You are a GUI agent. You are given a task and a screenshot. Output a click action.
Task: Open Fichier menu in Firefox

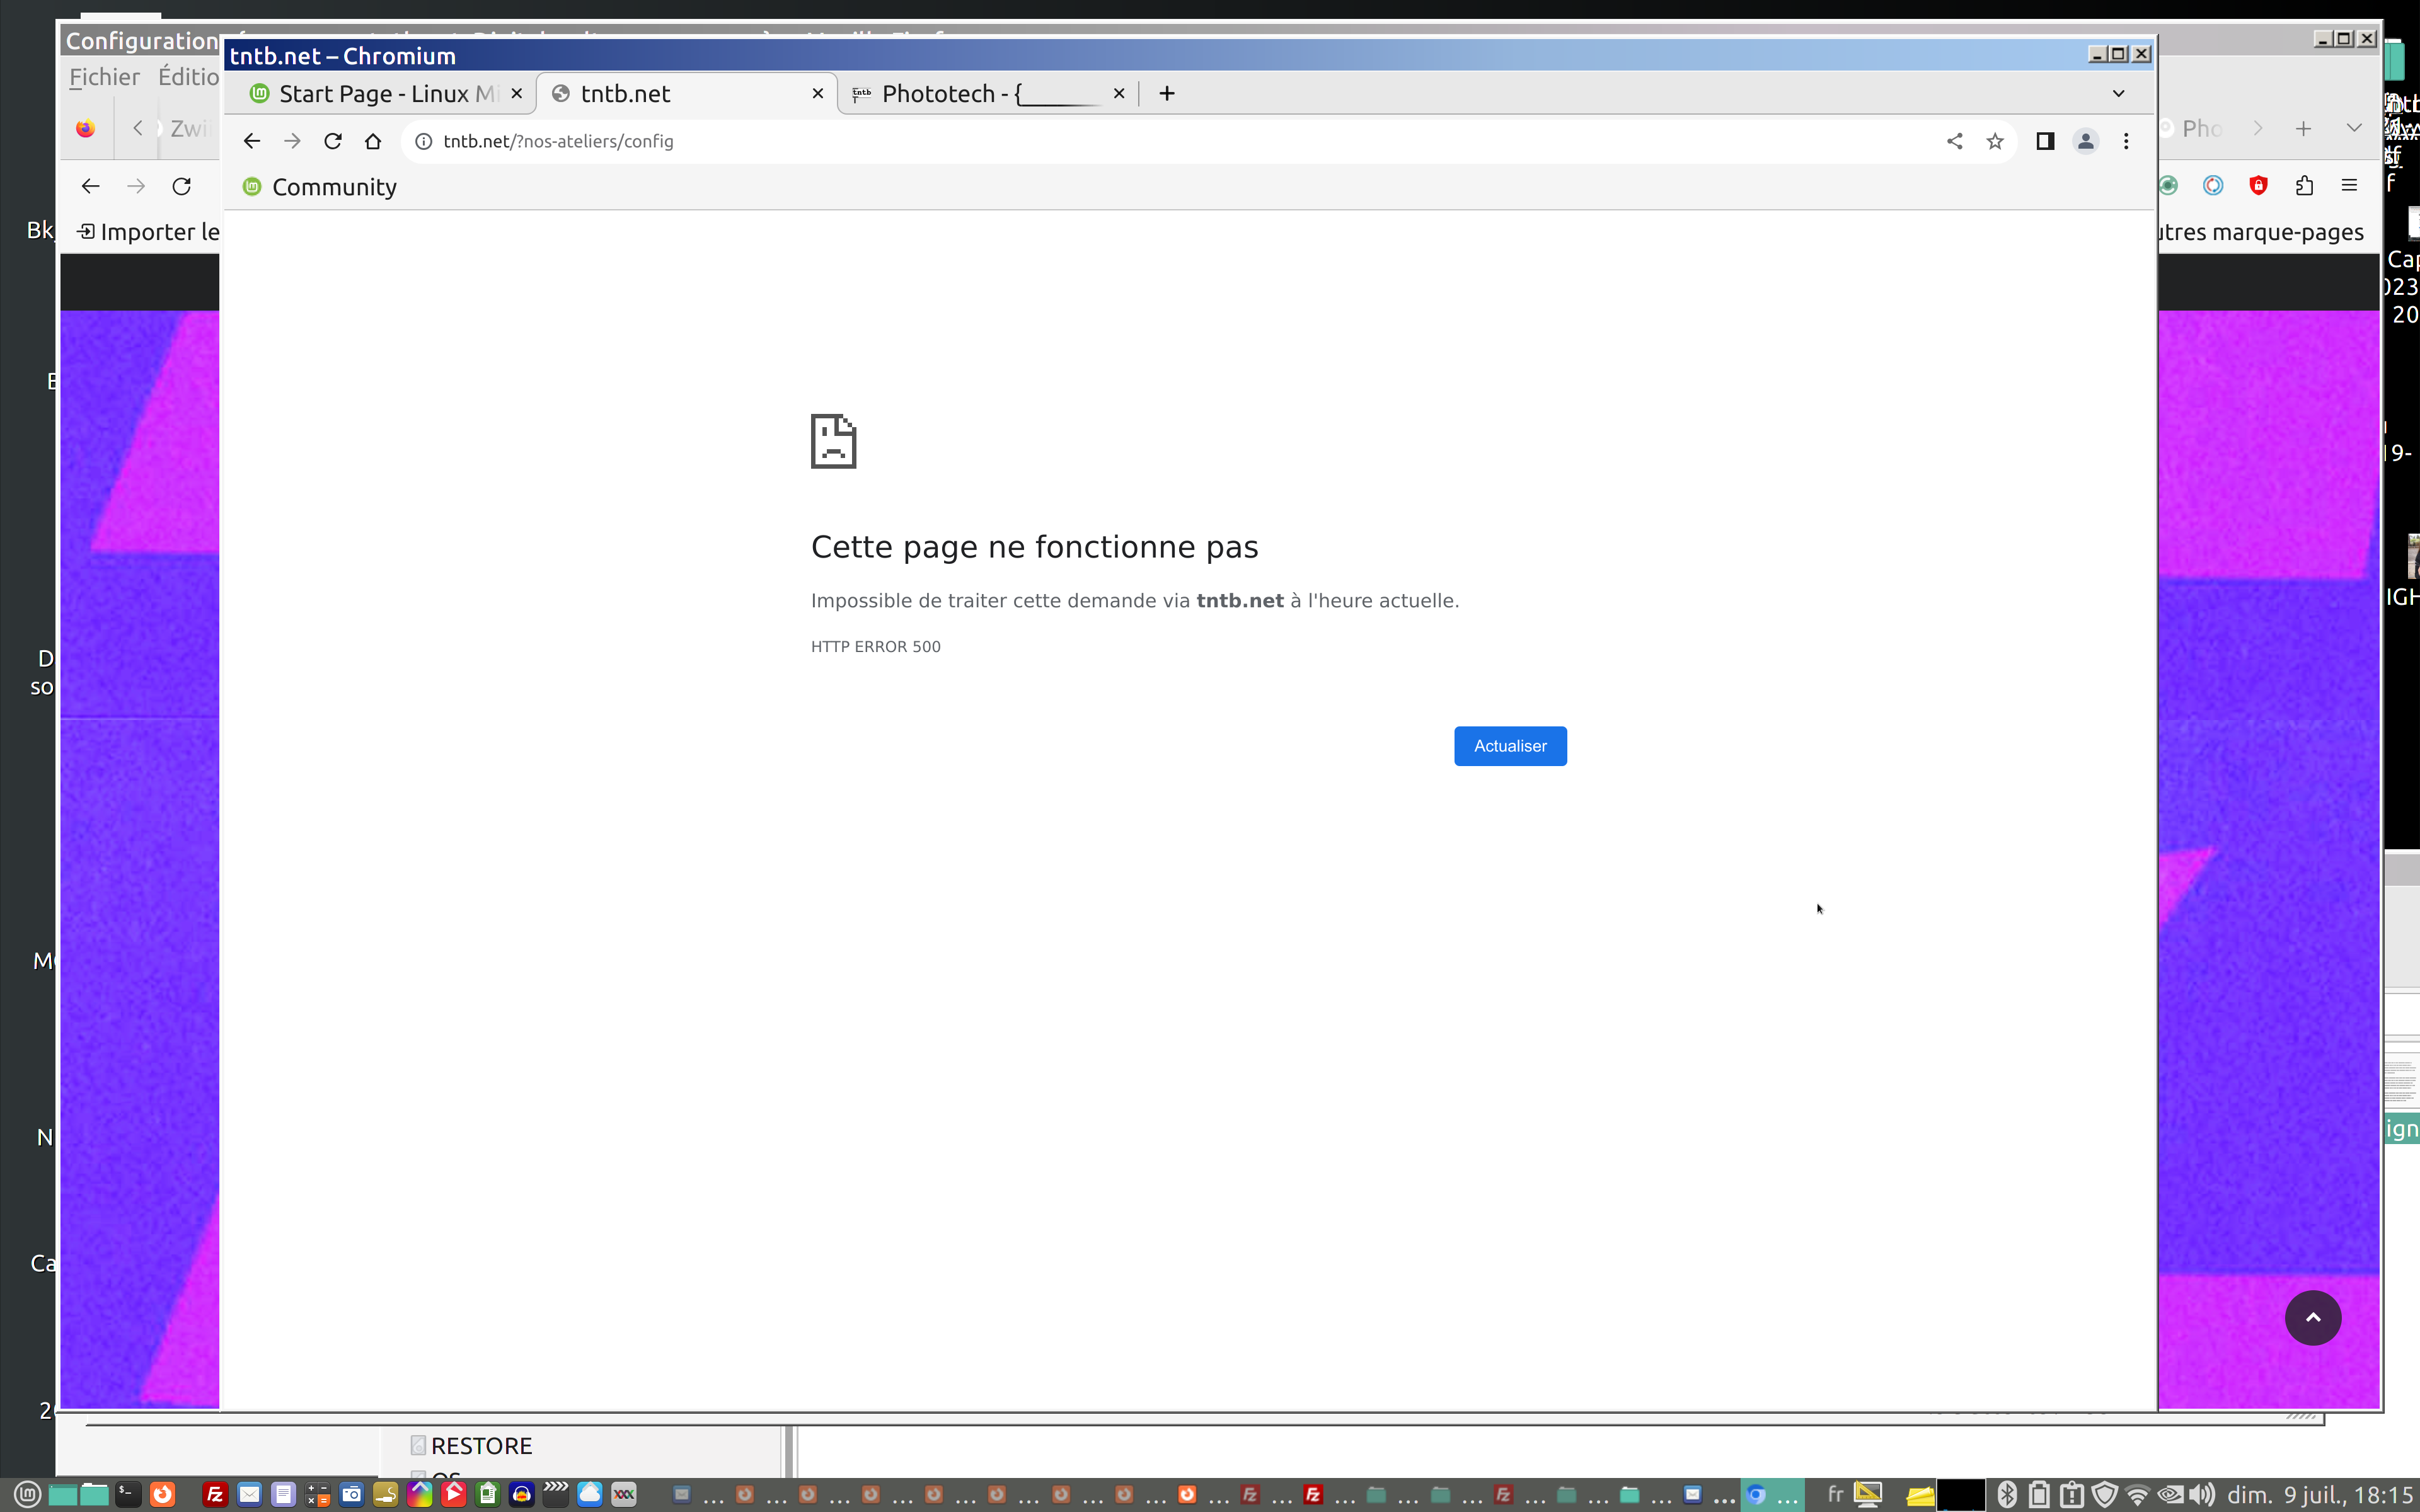click(104, 77)
